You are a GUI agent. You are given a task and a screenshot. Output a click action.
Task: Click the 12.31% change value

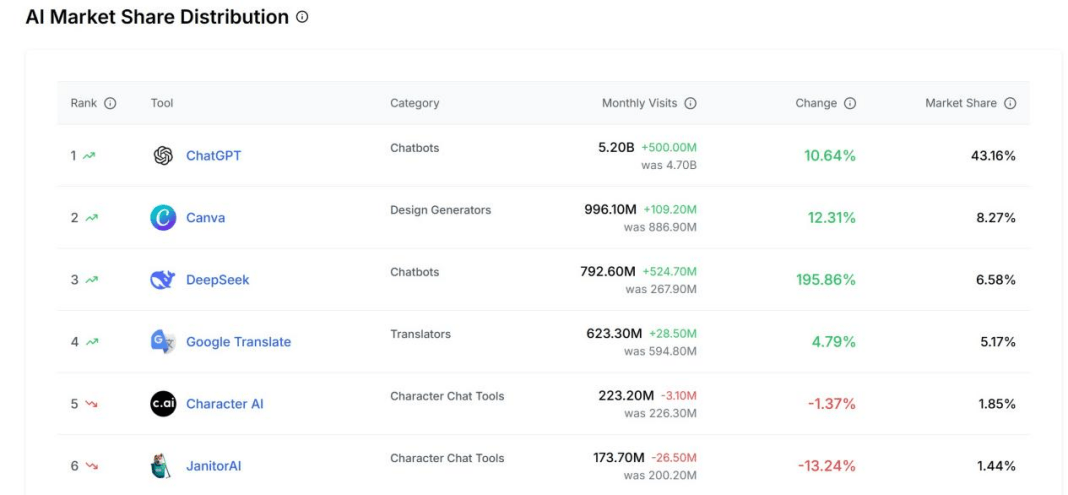click(x=832, y=218)
